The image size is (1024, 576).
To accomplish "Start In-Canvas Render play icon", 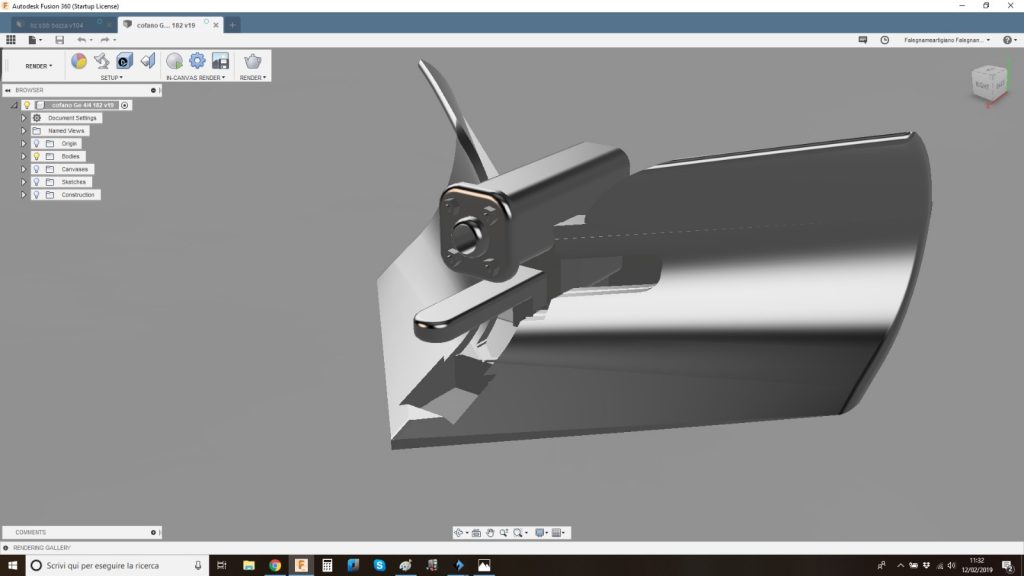I will [175, 61].
